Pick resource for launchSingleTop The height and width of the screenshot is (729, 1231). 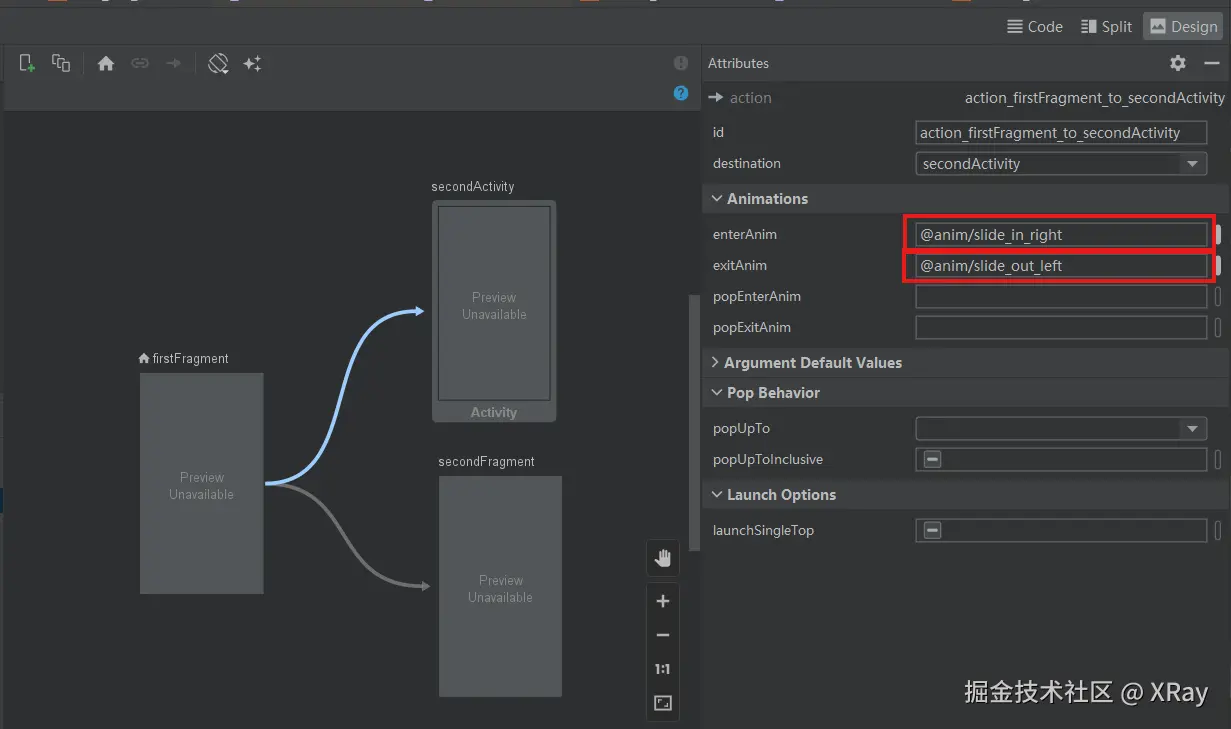coord(1218,531)
